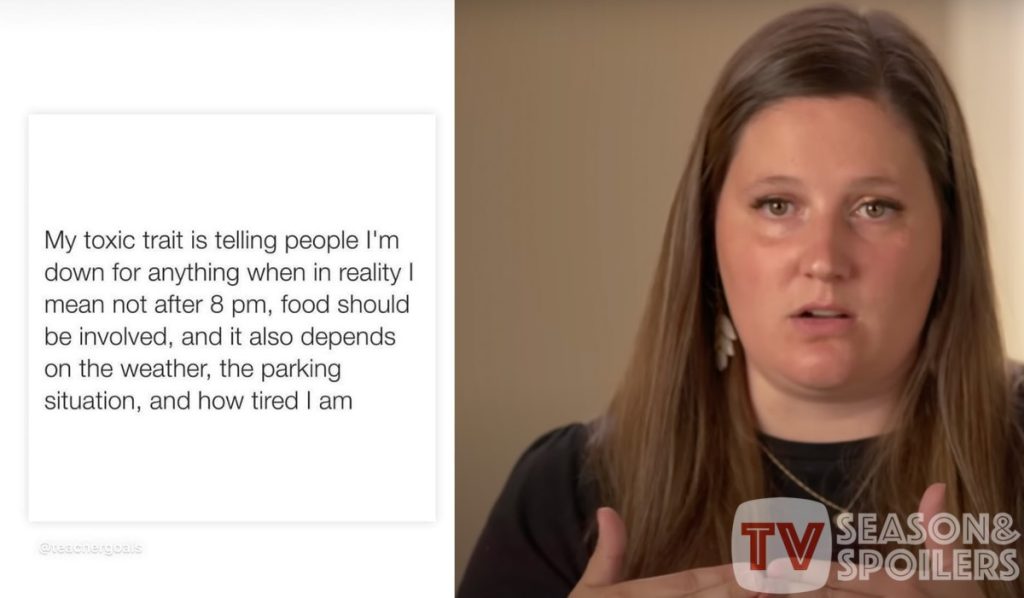Click the woman's open mouth
Viewport: 1024px width, 598px height.
(822, 314)
